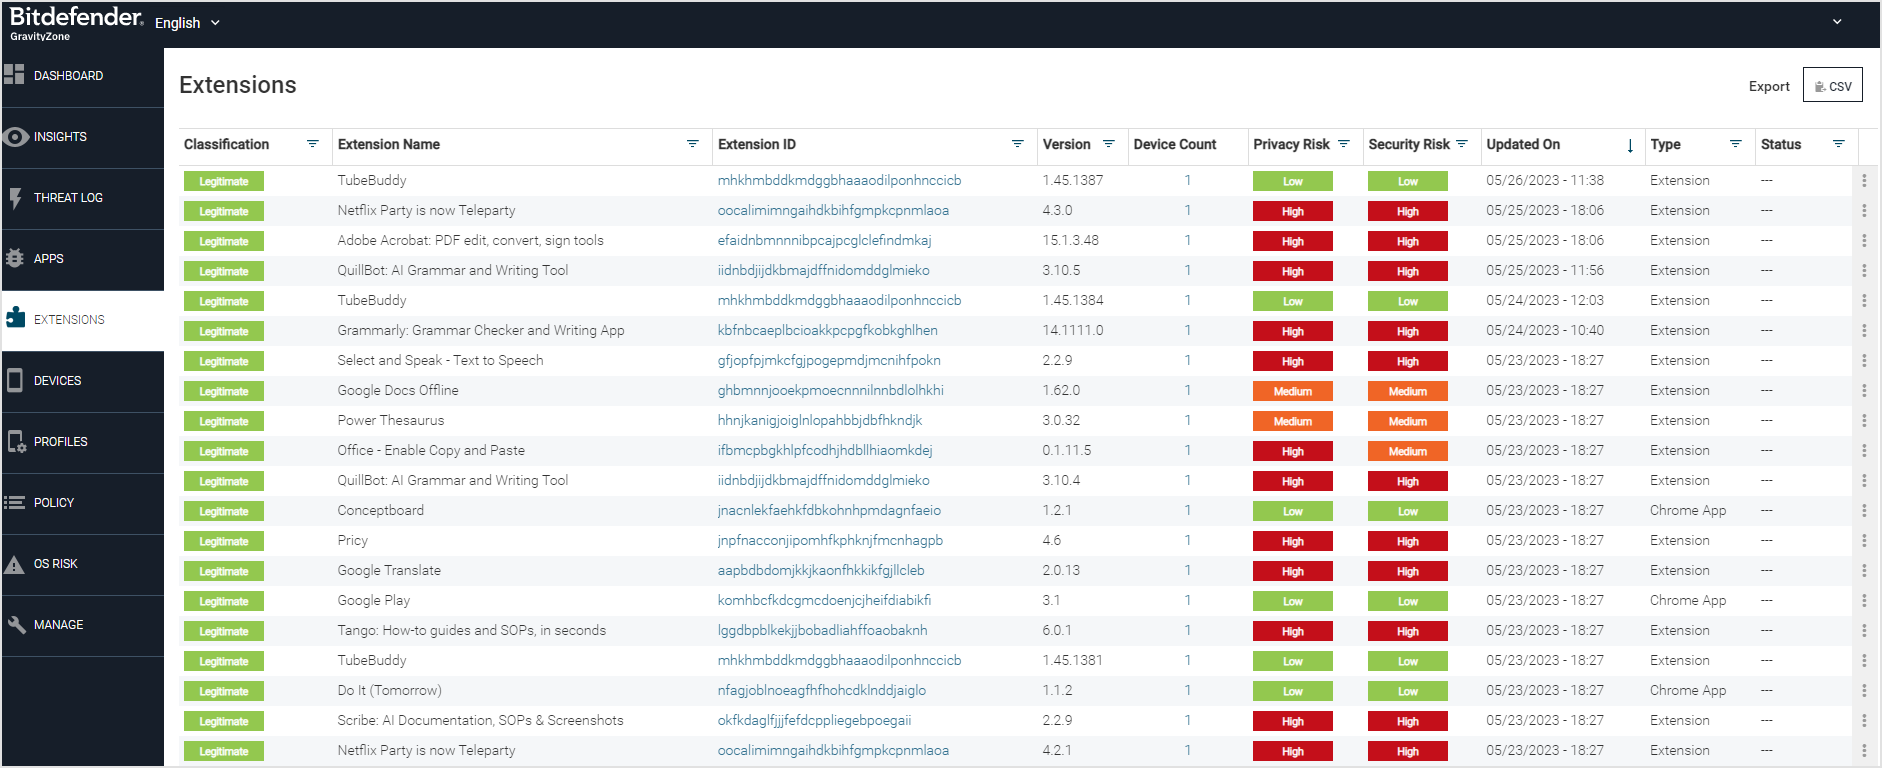This screenshot has height=768, width=1882.
Task: Filter the Status column
Action: [x=1838, y=144]
